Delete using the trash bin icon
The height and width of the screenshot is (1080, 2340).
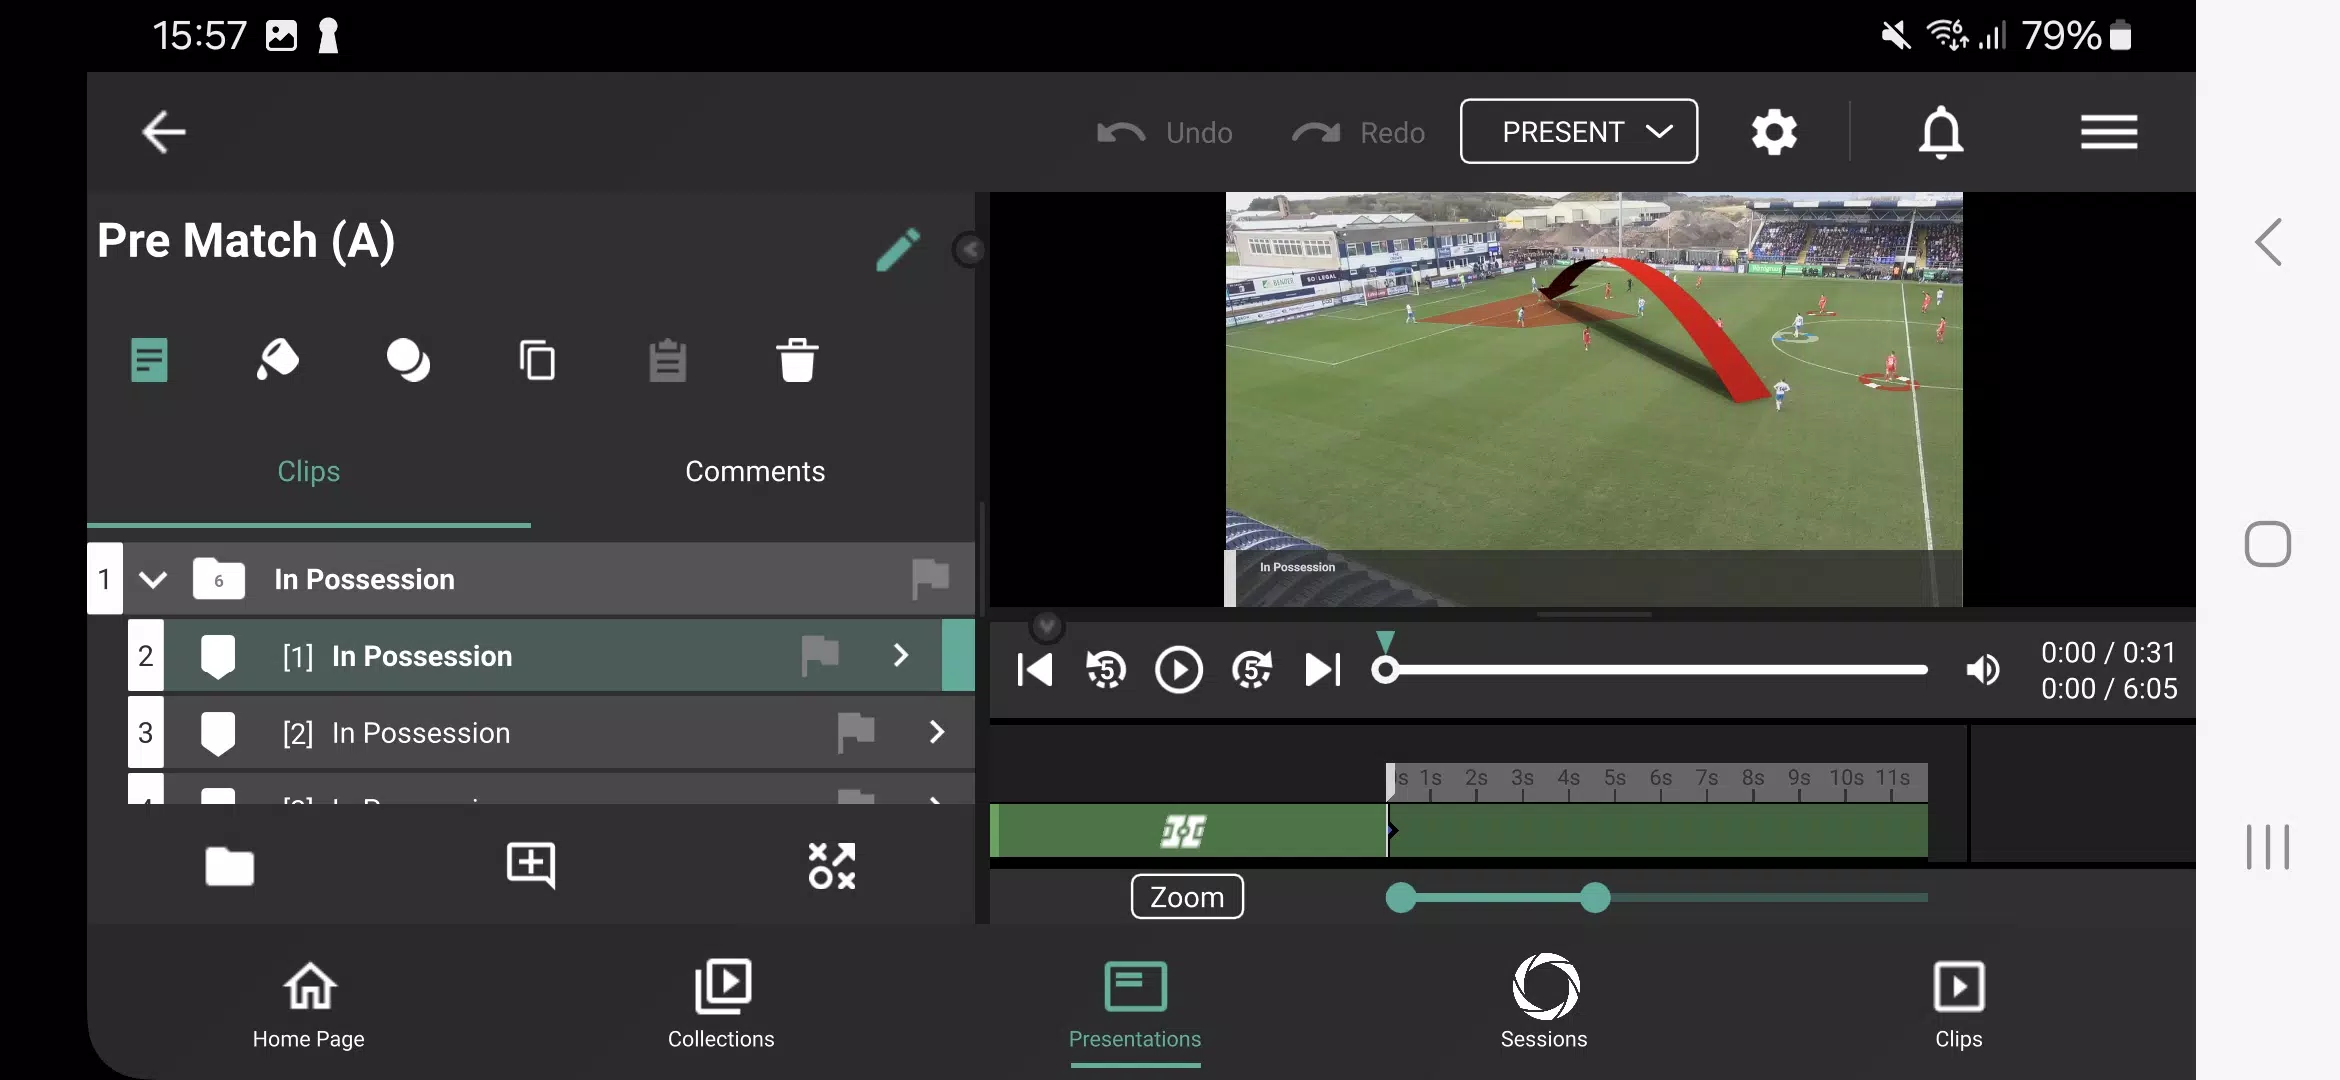pyautogui.click(x=797, y=360)
